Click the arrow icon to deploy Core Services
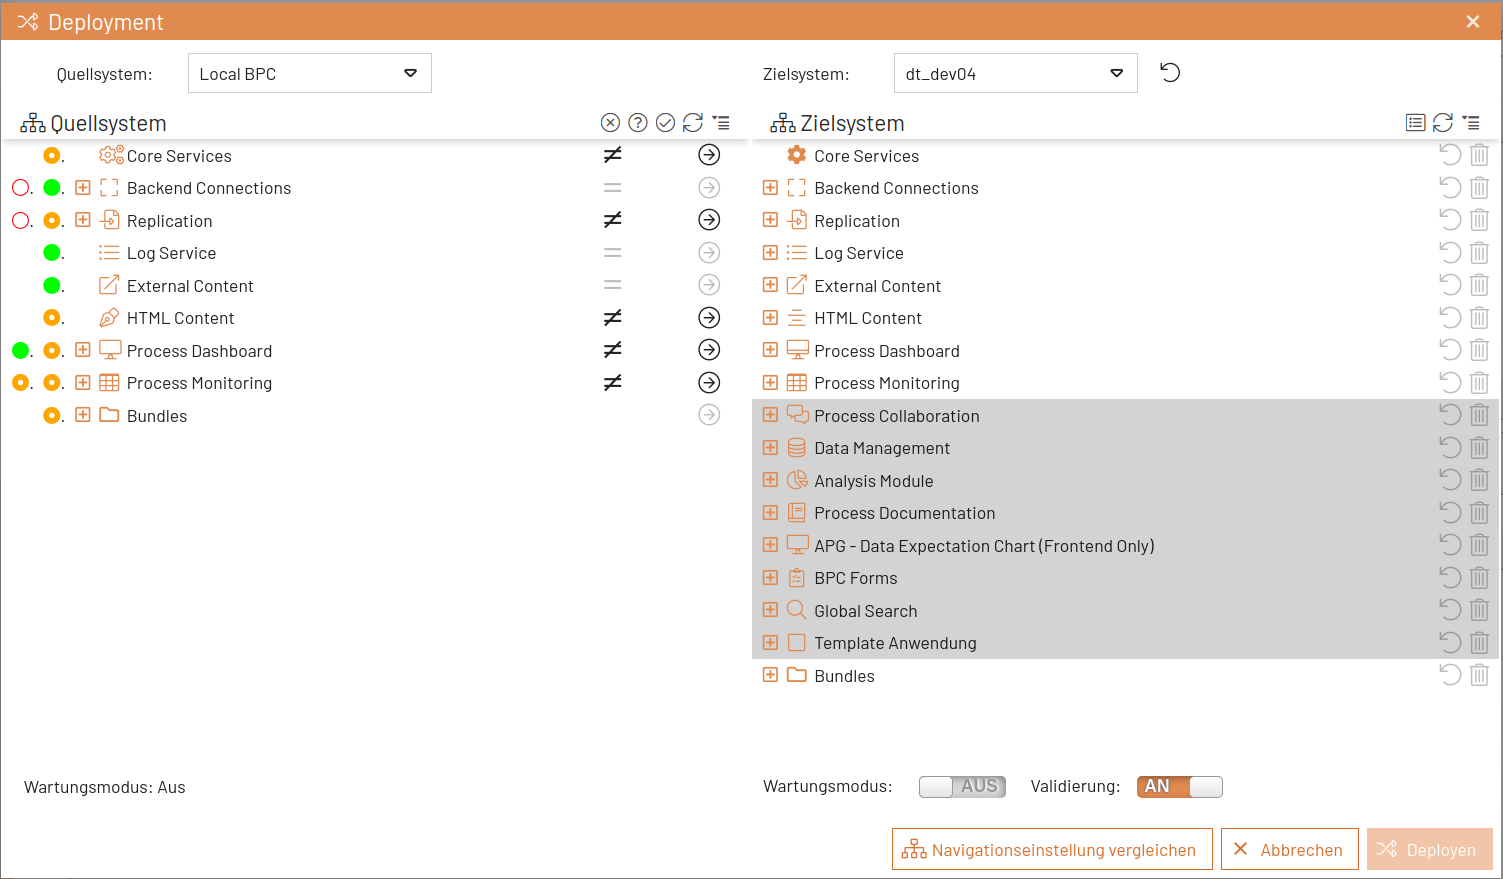The width and height of the screenshot is (1503, 879). point(709,155)
